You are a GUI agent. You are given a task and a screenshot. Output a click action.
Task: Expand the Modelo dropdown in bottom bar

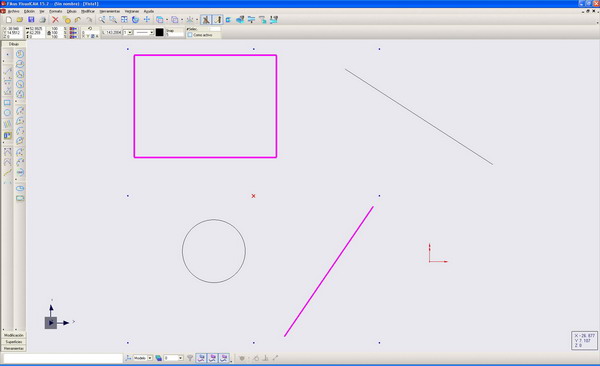pos(150,358)
